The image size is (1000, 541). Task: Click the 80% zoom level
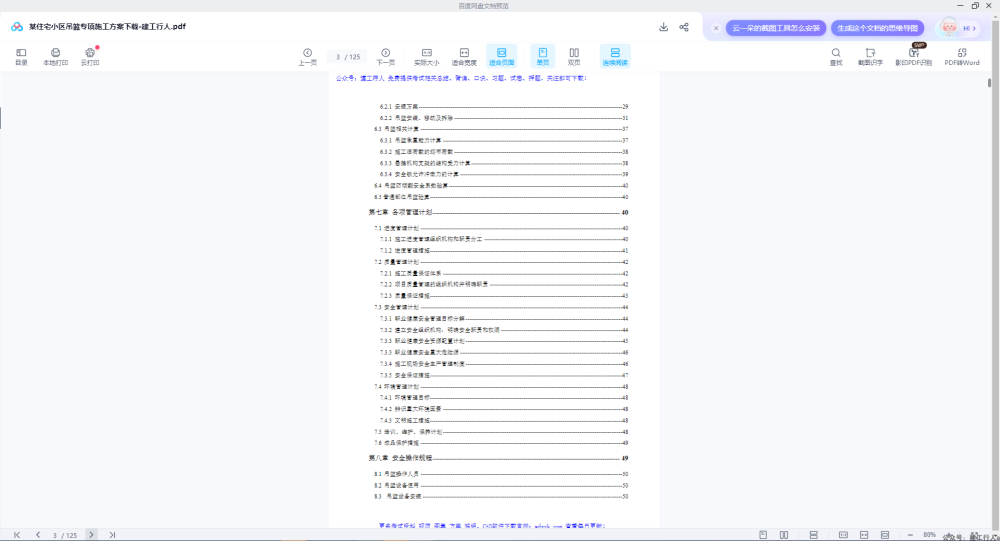click(929, 535)
